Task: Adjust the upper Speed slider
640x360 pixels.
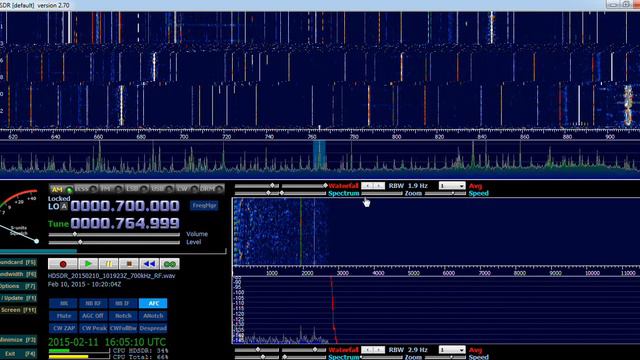Action: tap(445, 193)
